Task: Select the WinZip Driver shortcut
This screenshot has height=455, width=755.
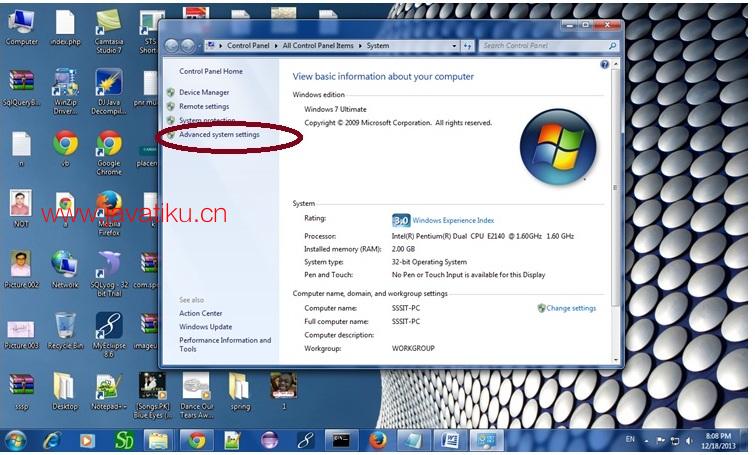Action: [x=65, y=91]
